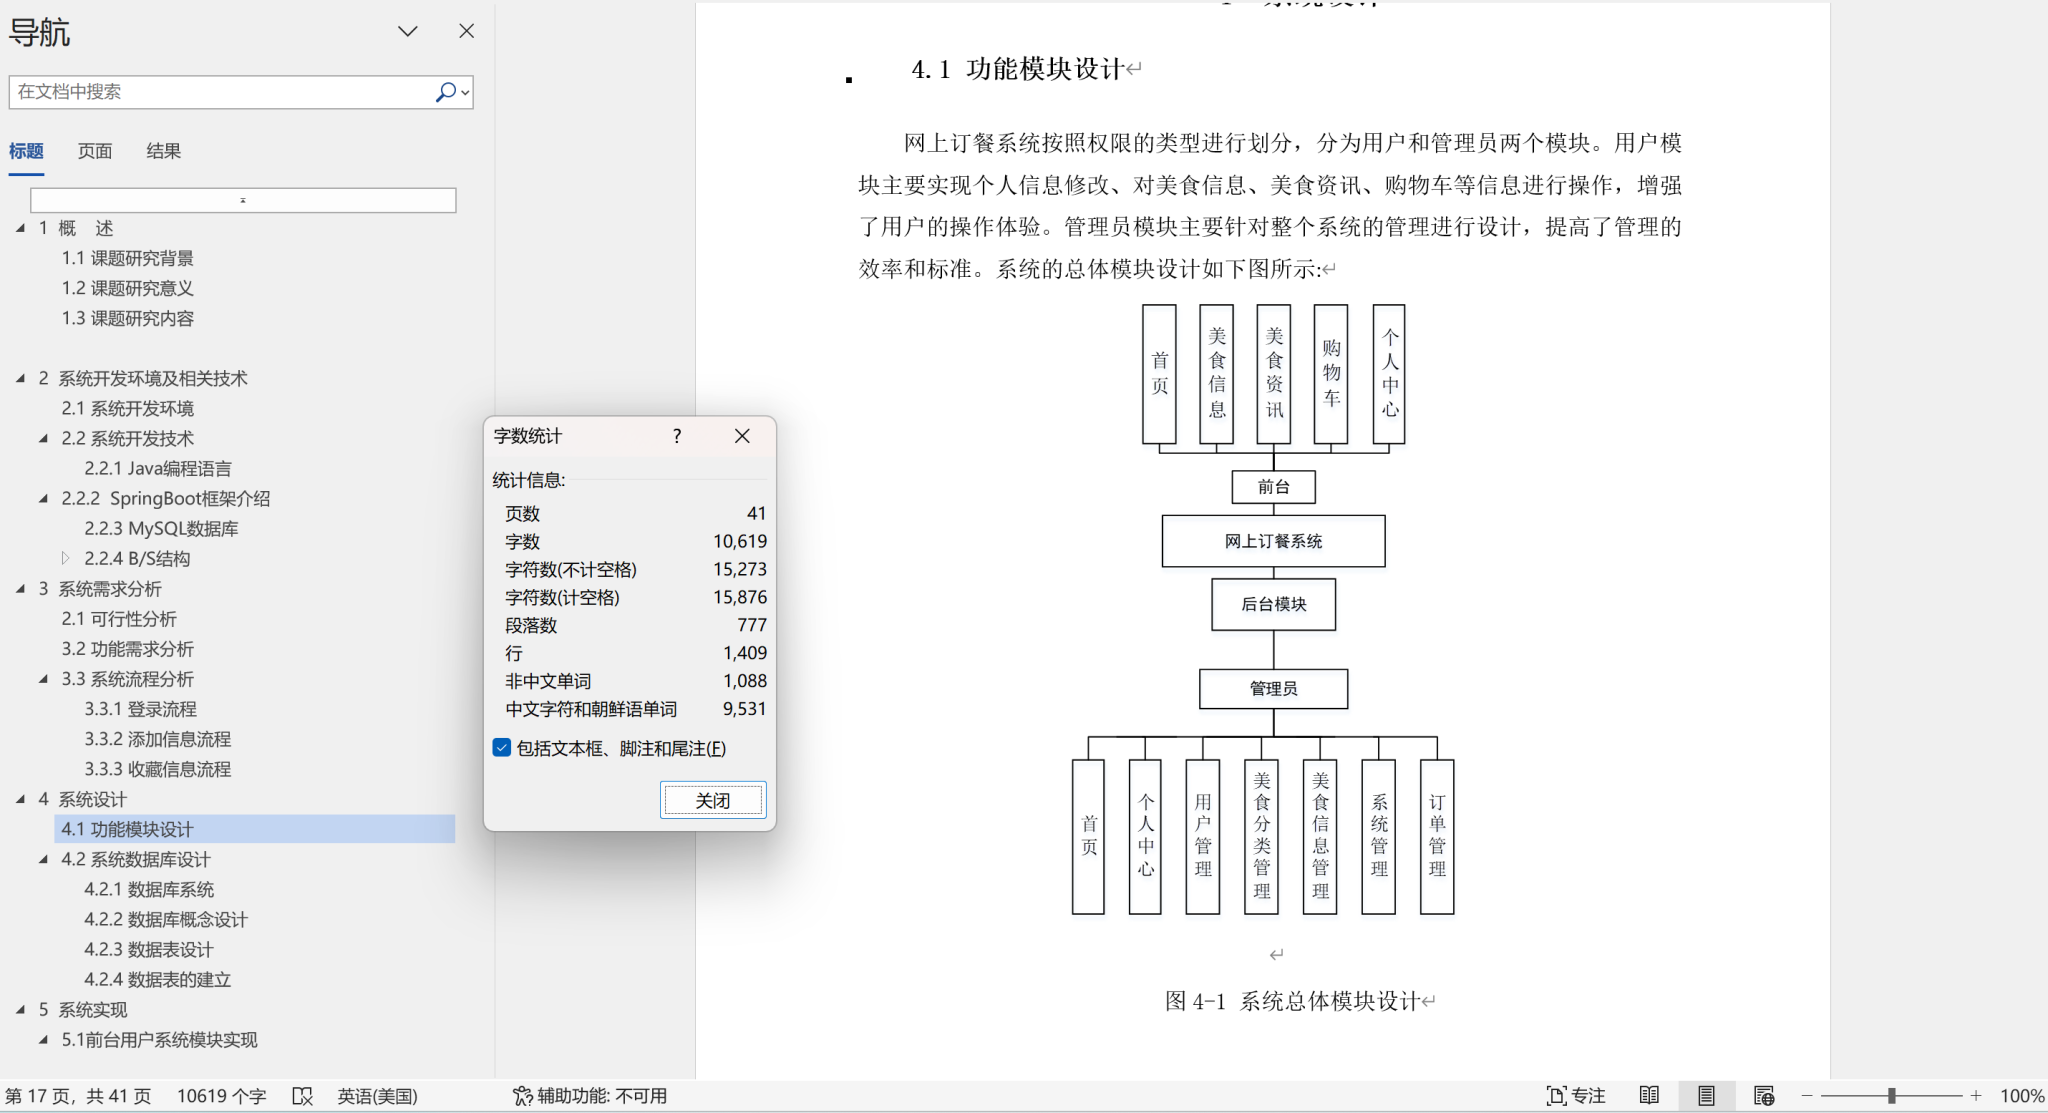Viewport: 2048px width, 1113px height.
Task: Switch to the 页面 tab
Action: tap(95, 151)
